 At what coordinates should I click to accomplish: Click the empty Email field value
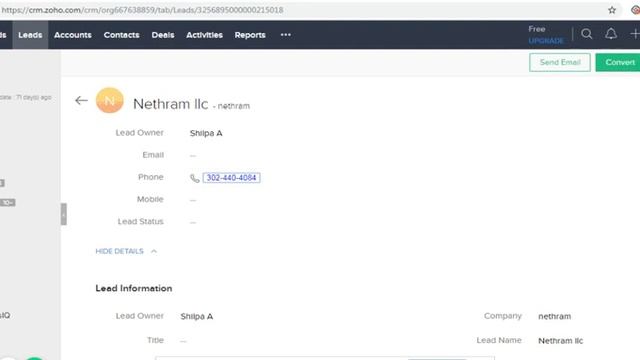point(193,156)
